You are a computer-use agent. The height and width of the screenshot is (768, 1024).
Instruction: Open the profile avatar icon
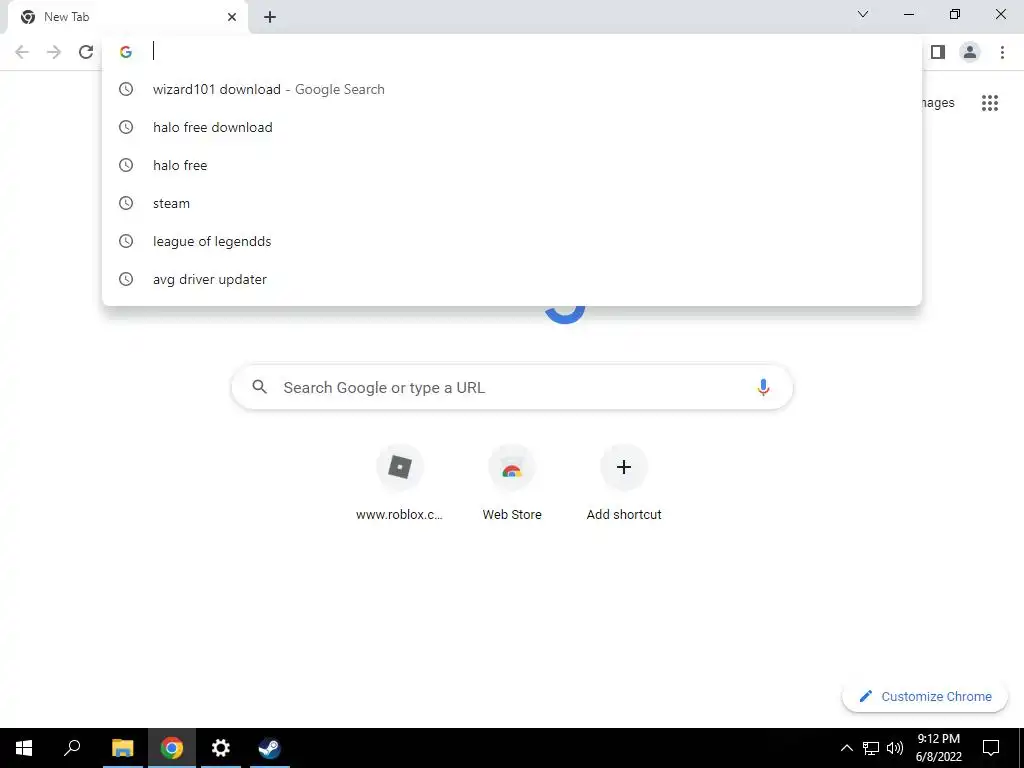(x=970, y=52)
